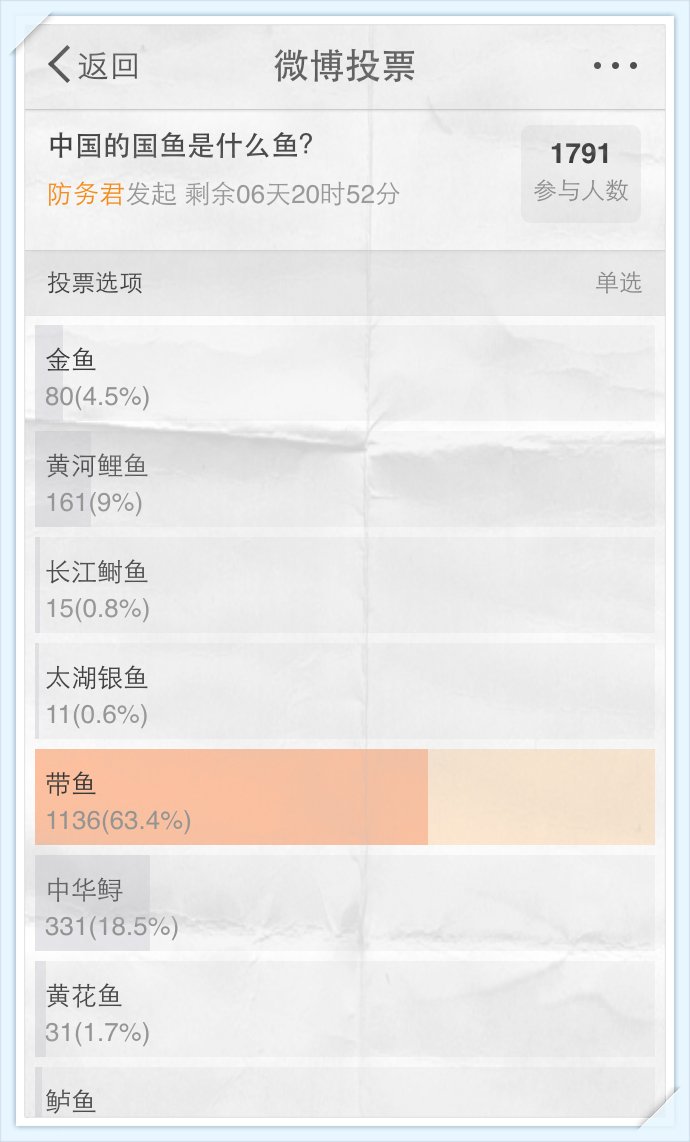
Task: Choose the 长江鲥鱼 poll option
Action: click(x=345, y=585)
